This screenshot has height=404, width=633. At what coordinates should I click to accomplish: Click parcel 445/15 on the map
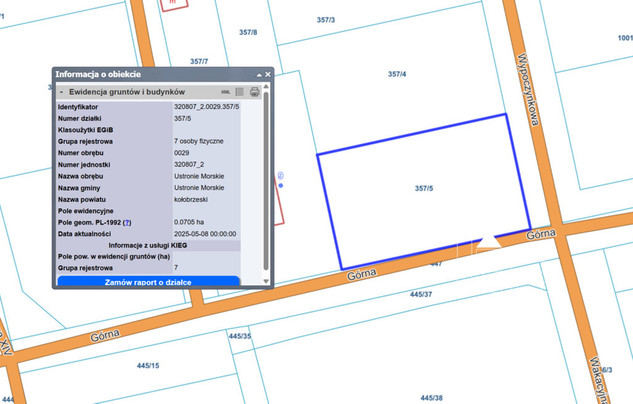point(149,366)
